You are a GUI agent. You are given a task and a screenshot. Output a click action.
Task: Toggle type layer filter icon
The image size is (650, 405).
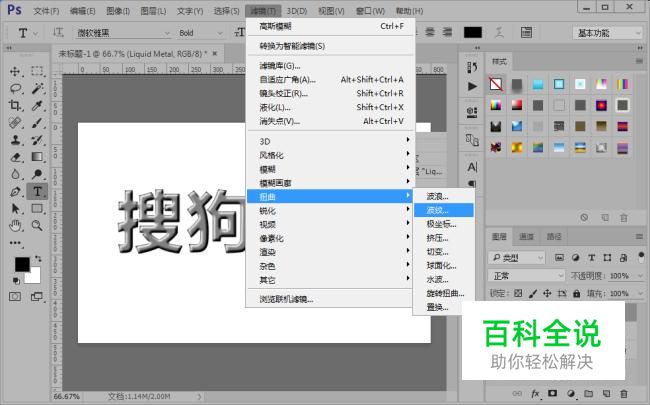click(592, 257)
